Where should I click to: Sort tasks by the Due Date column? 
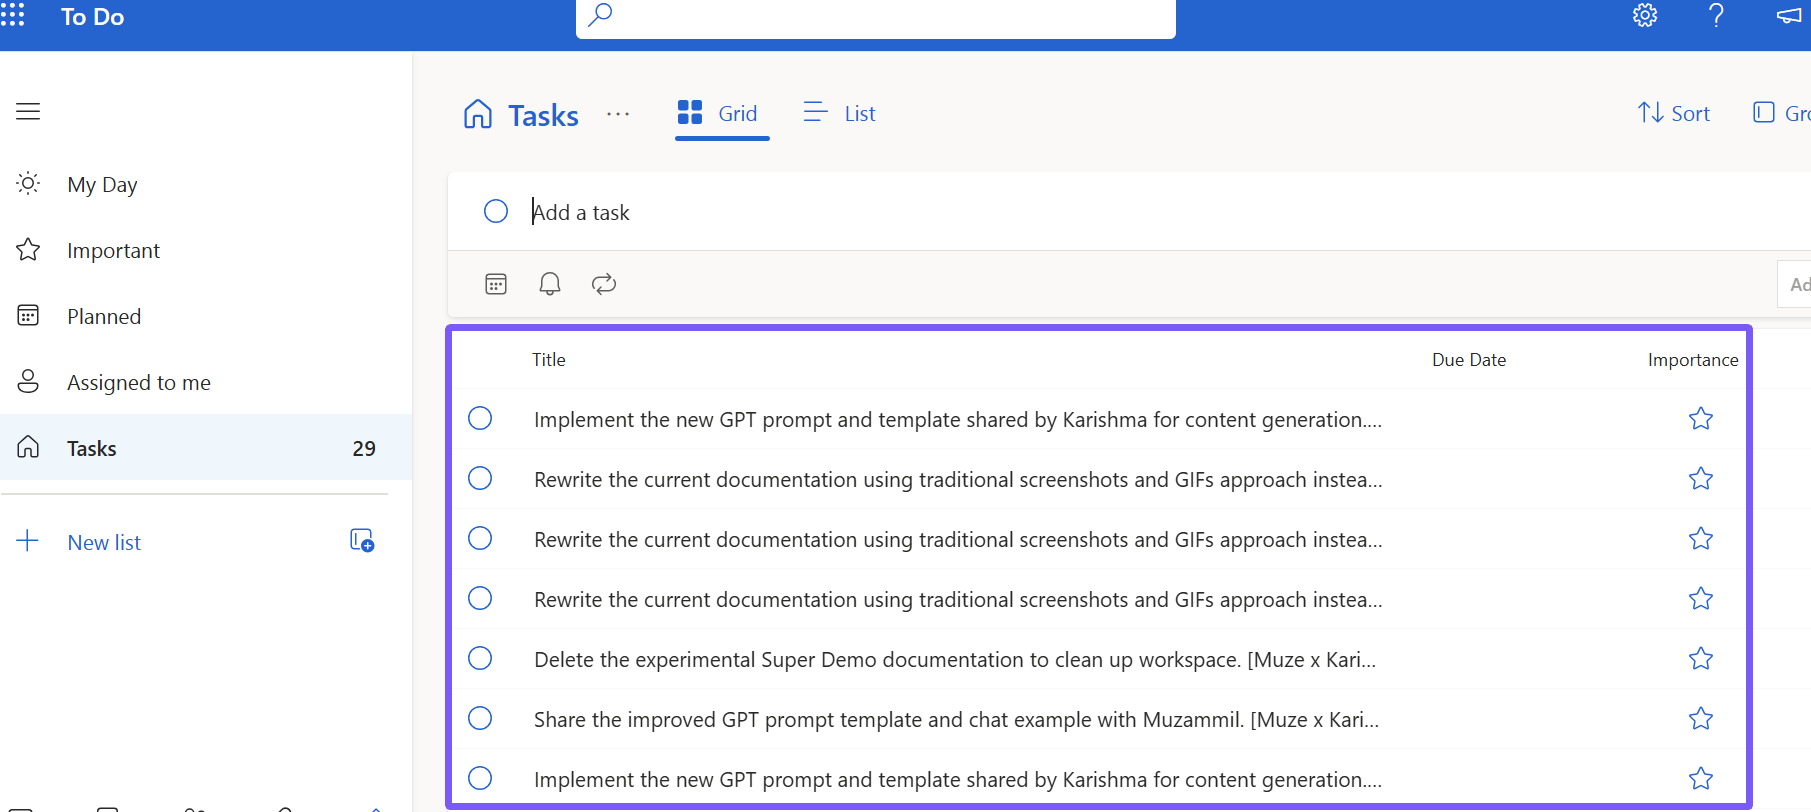1468,359
